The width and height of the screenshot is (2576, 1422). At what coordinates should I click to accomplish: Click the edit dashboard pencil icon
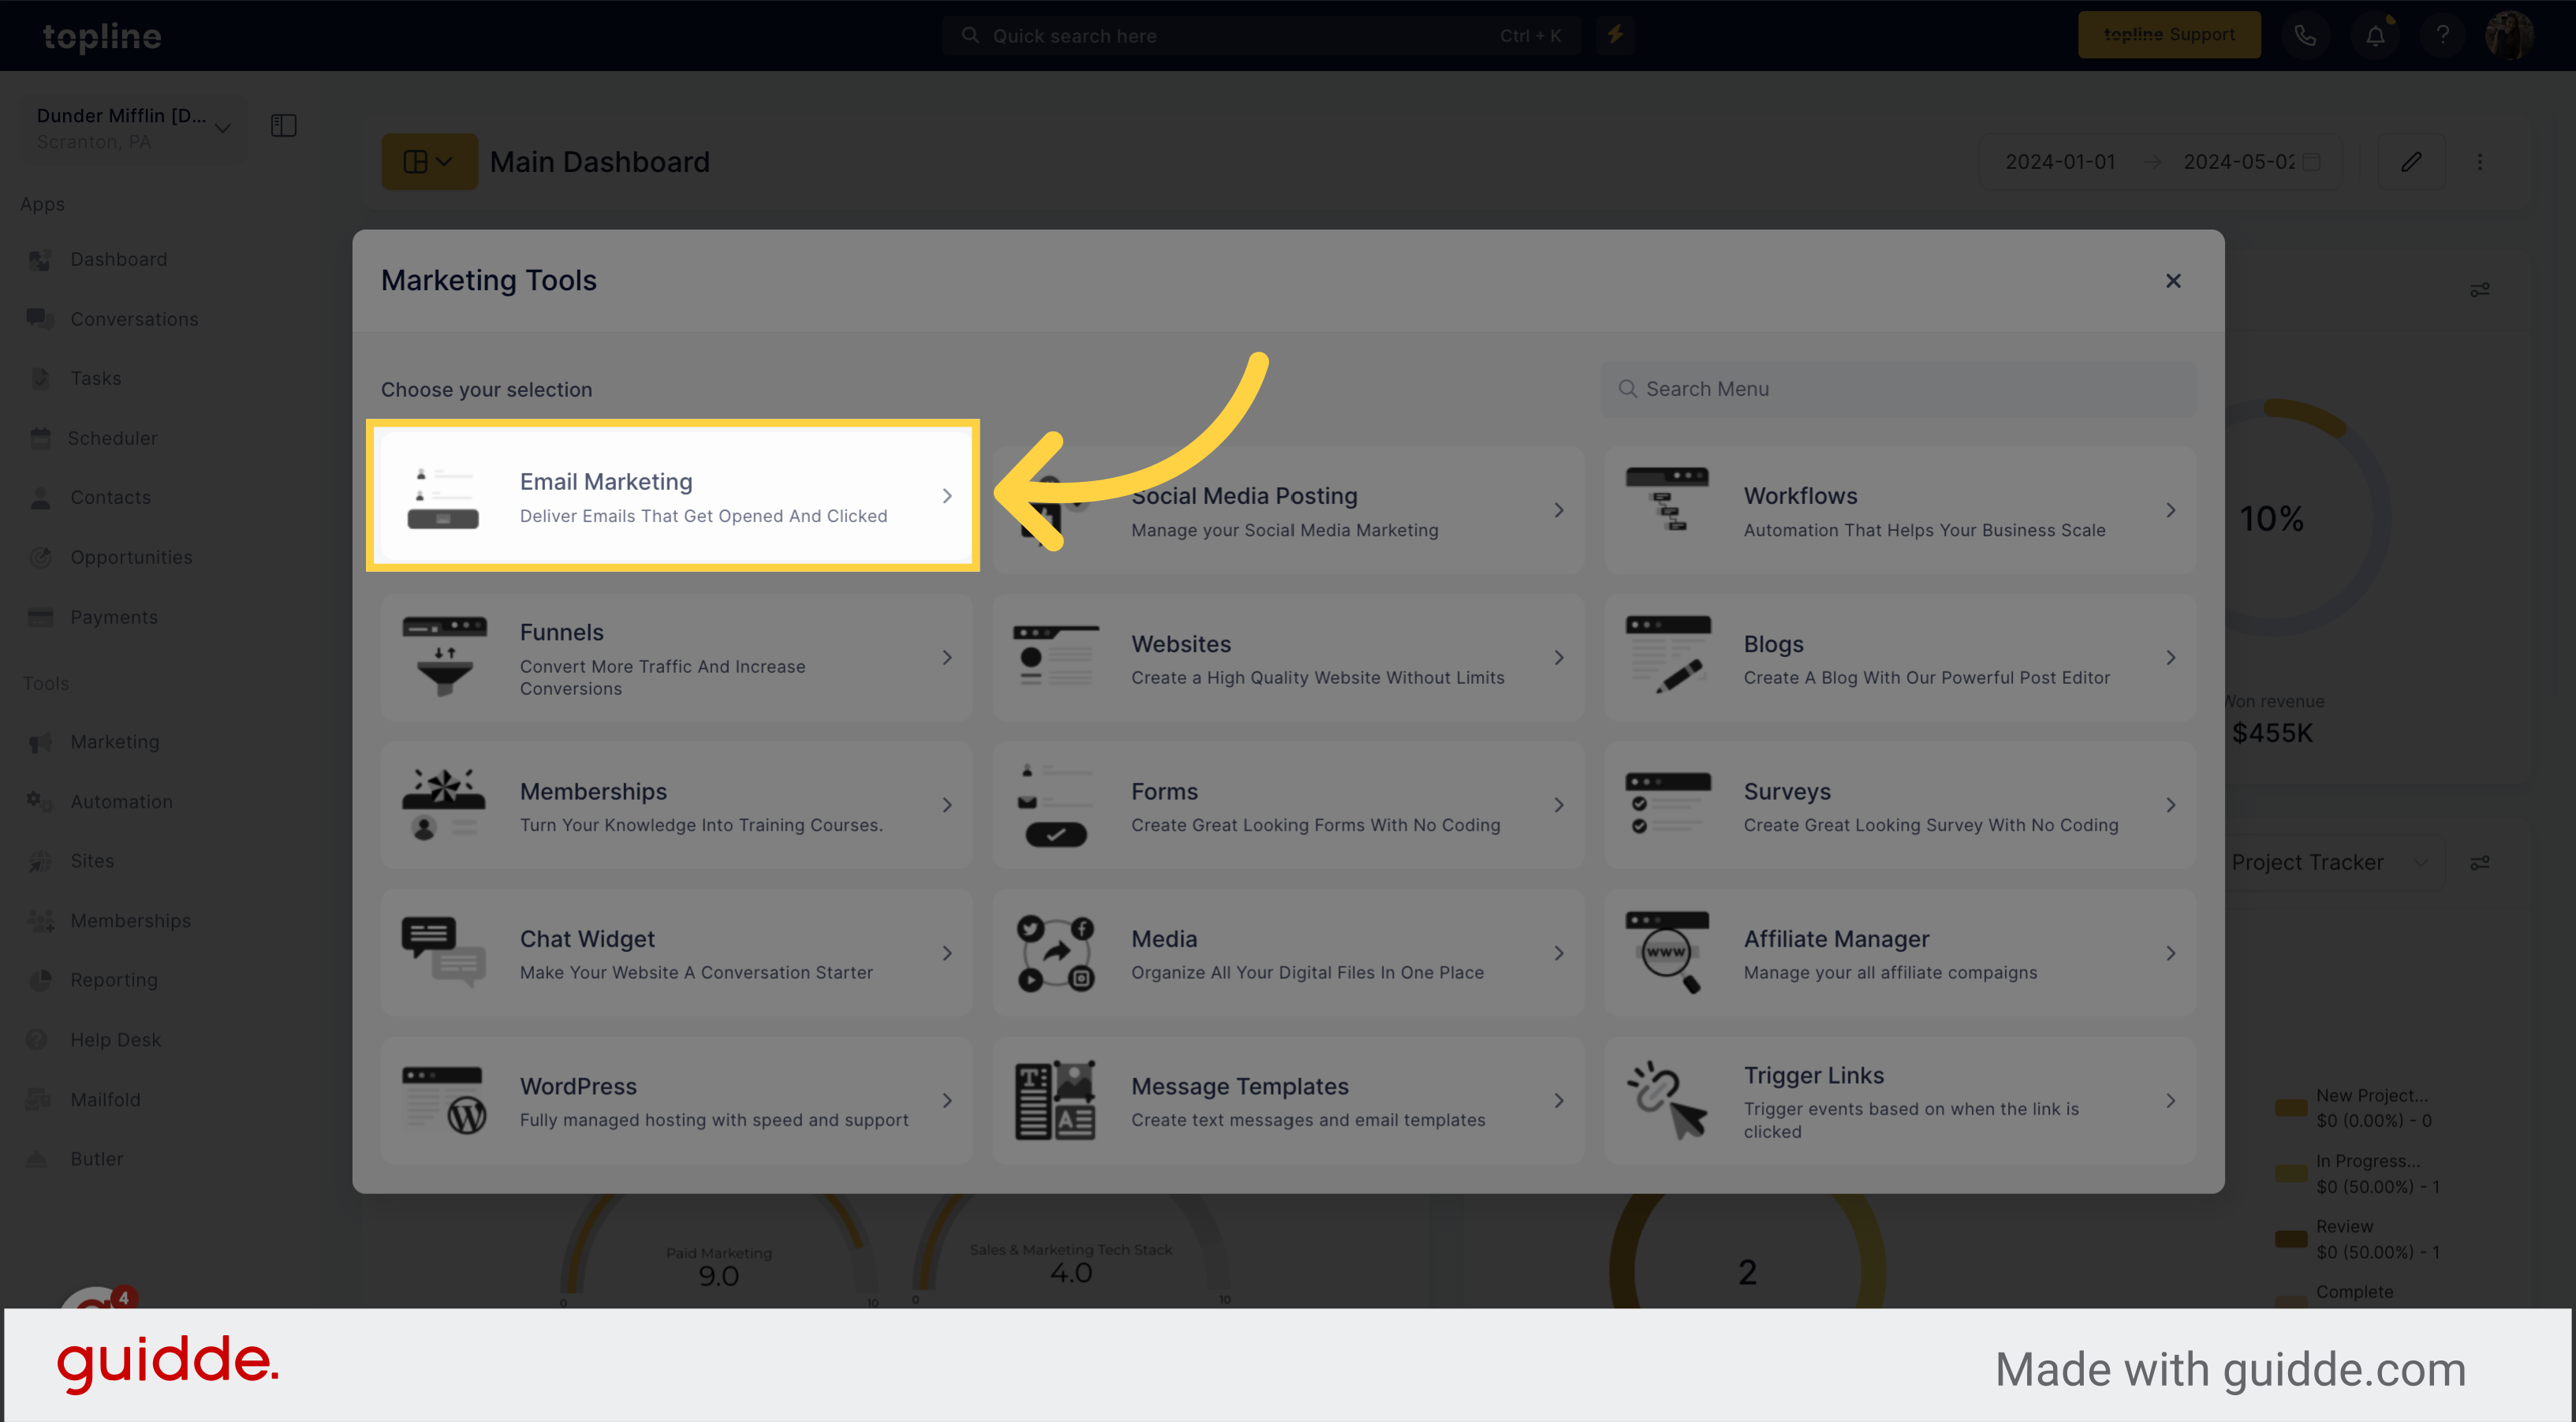coord(2411,162)
